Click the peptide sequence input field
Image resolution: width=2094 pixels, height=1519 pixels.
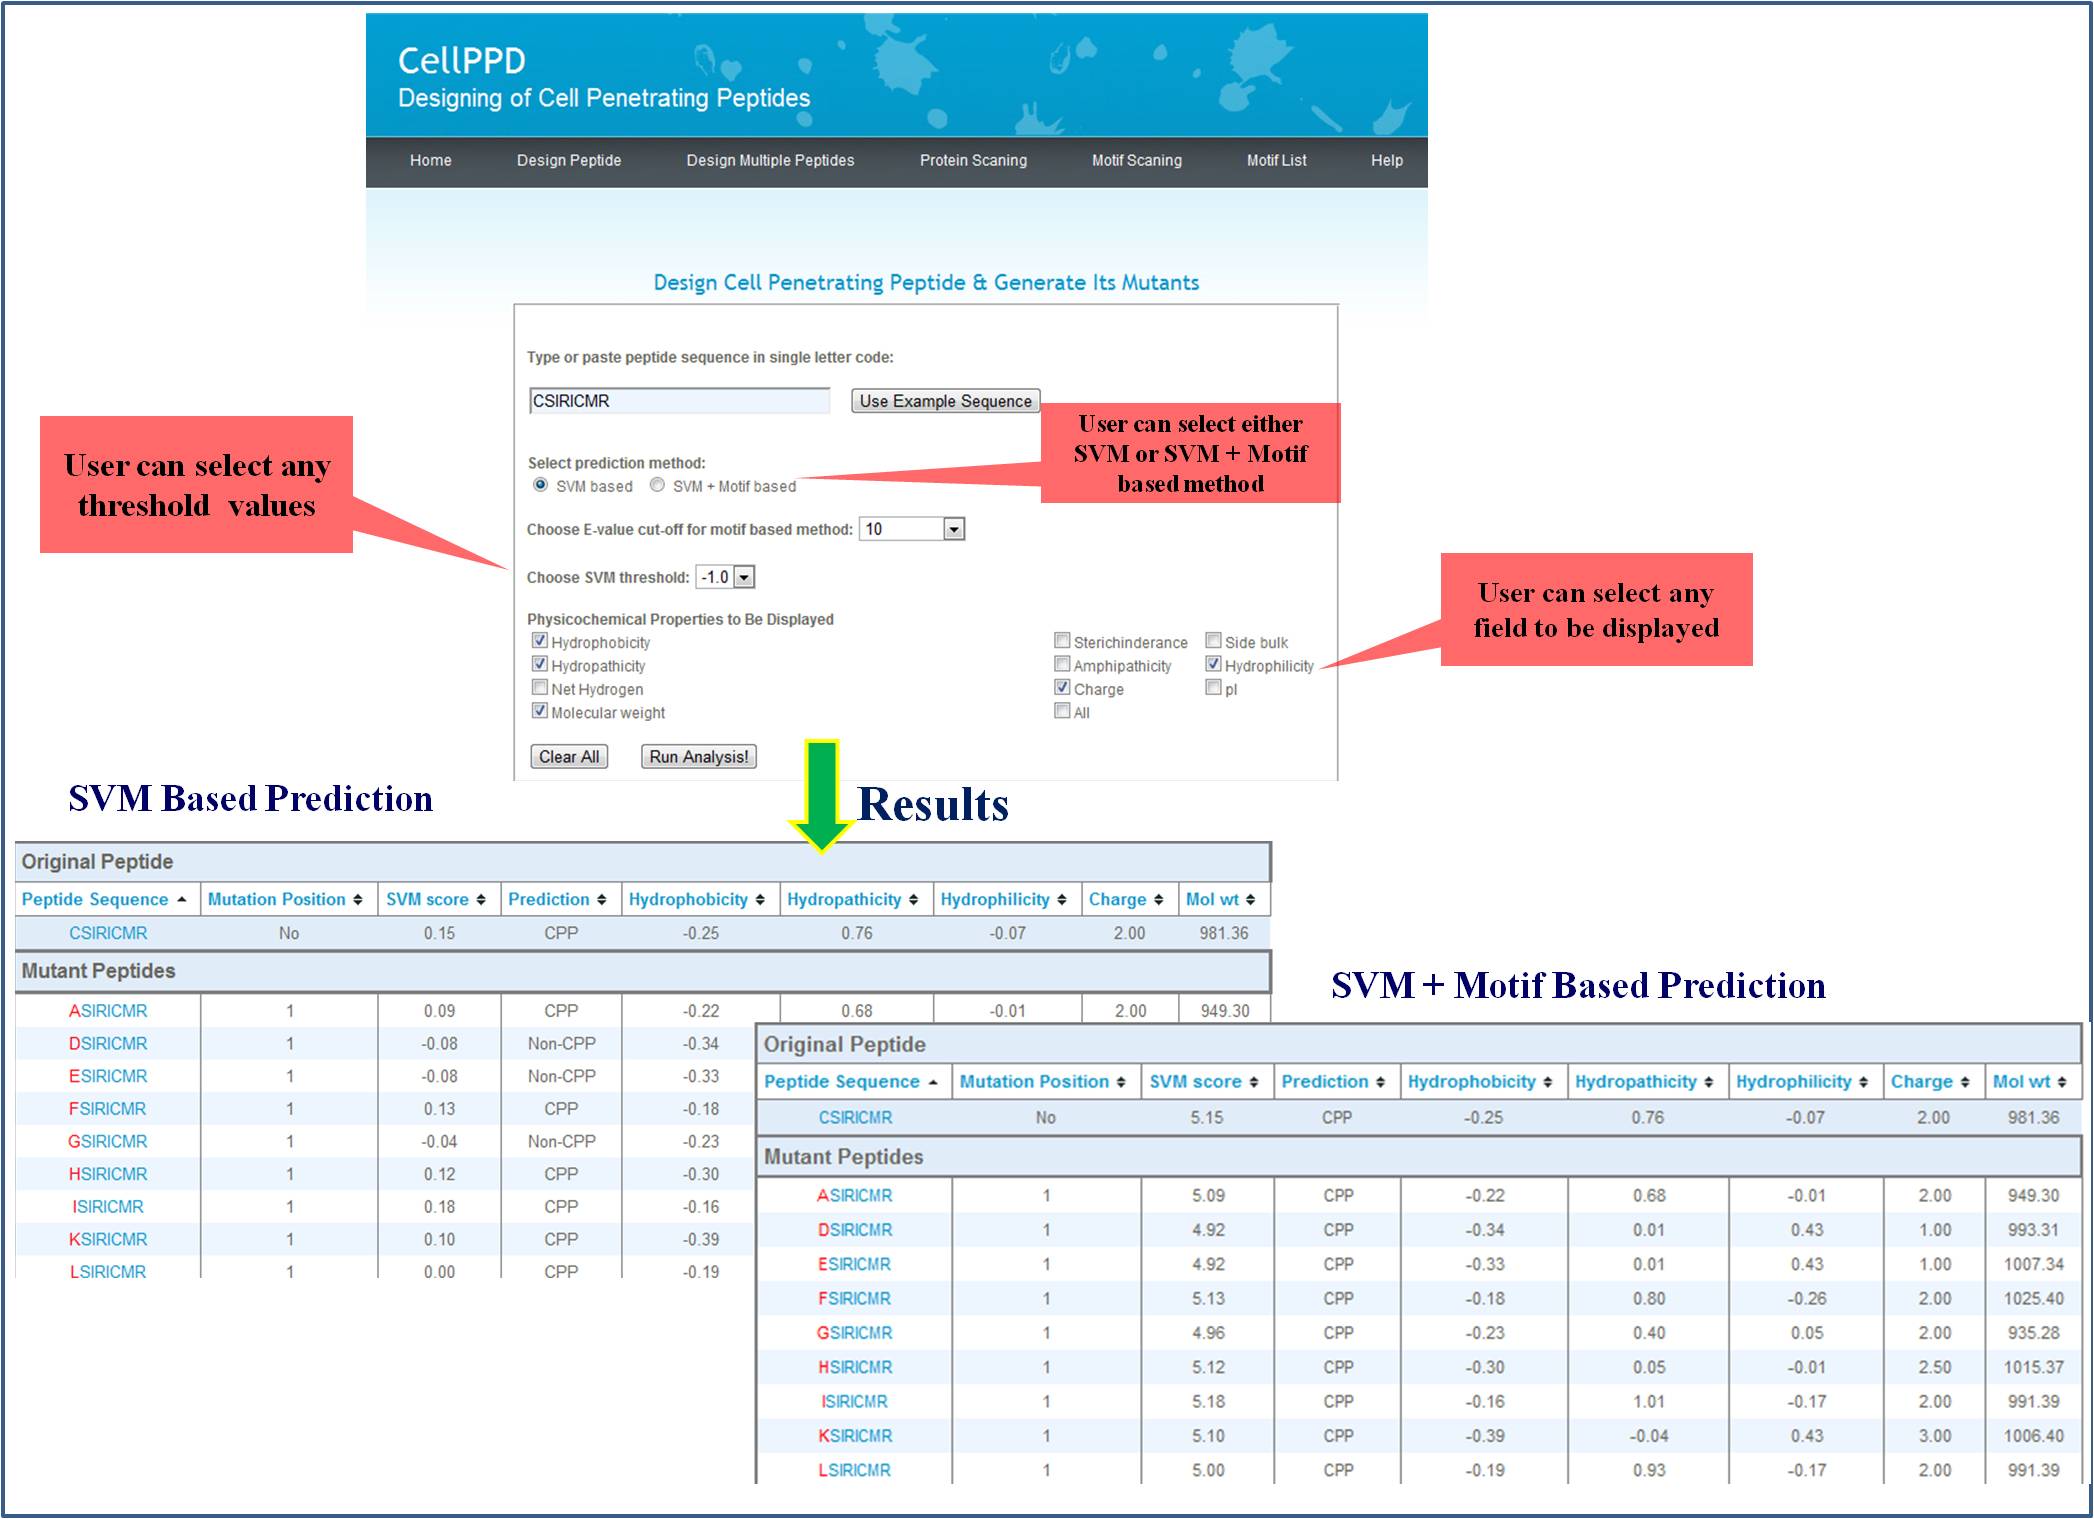pos(679,401)
